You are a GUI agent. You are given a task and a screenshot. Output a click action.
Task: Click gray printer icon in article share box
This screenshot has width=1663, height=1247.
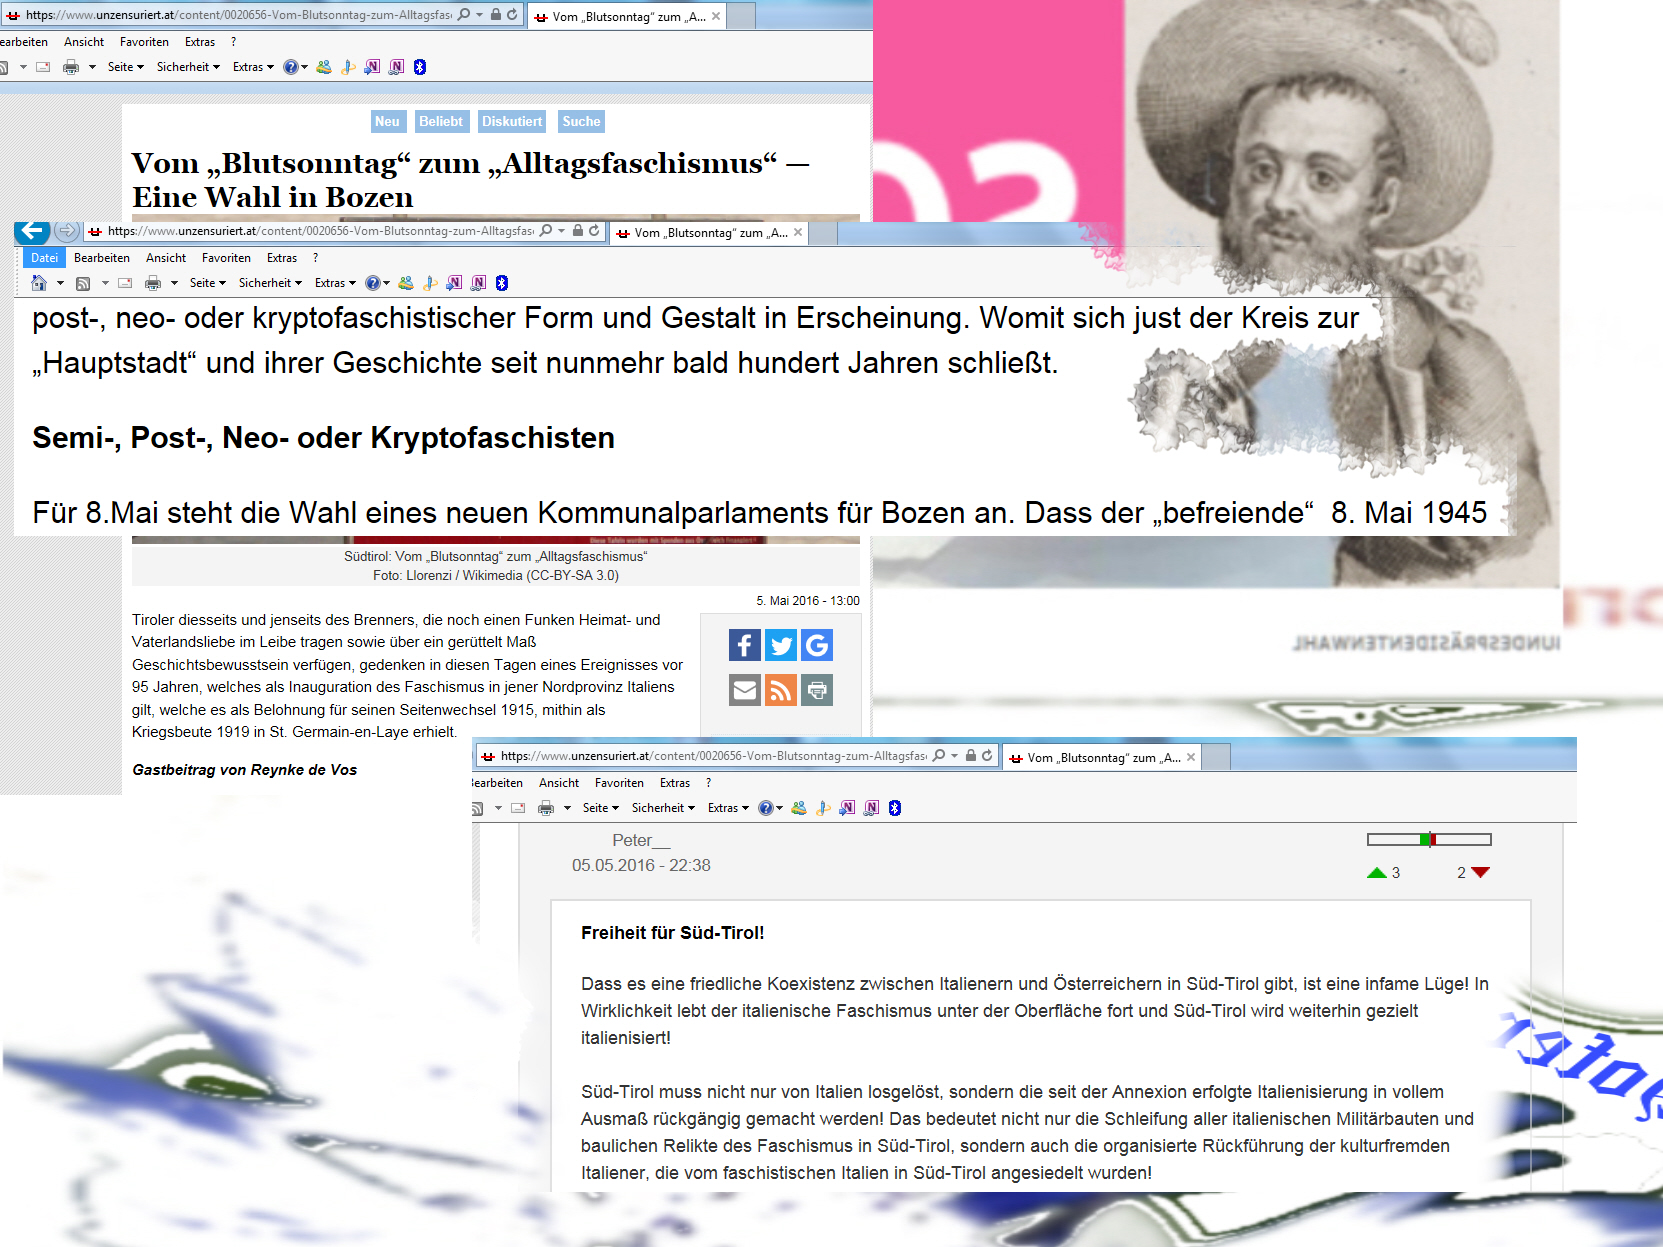point(817,690)
